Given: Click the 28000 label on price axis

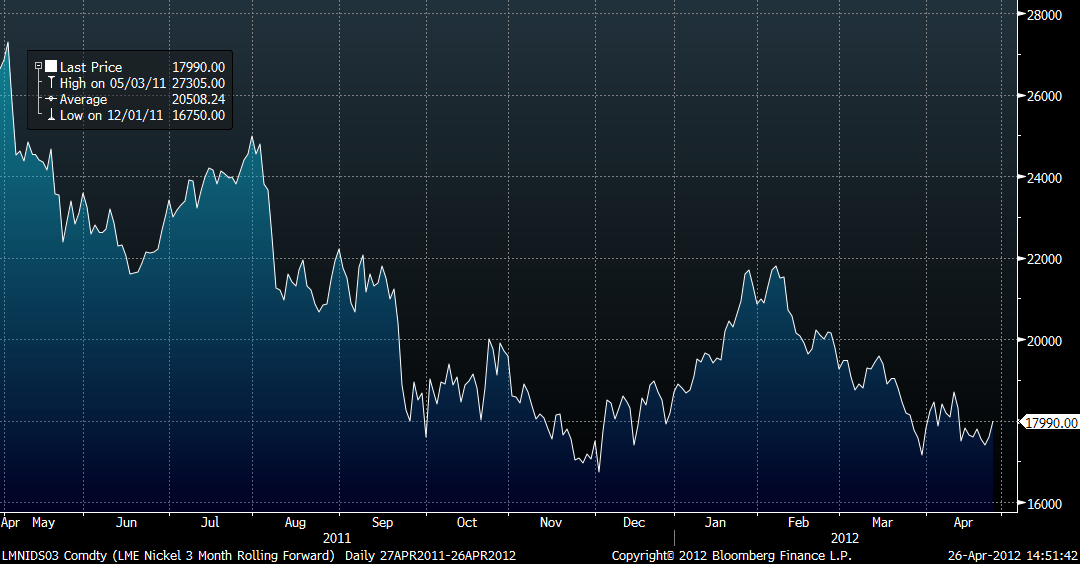Looking at the screenshot, I should pos(1044,15).
